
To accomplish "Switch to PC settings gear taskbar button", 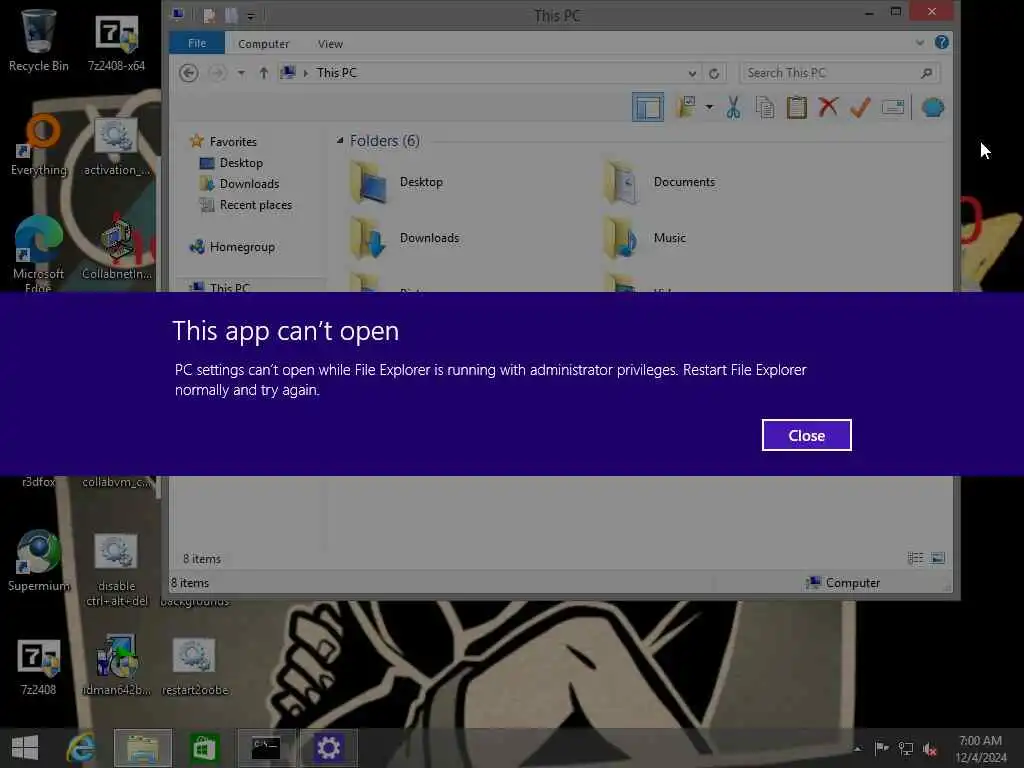I will 328,748.
